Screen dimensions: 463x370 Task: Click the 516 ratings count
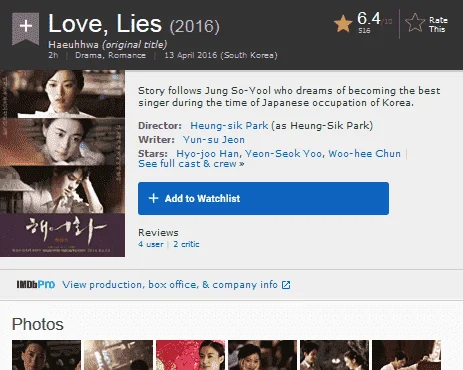pyautogui.click(x=364, y=31)
